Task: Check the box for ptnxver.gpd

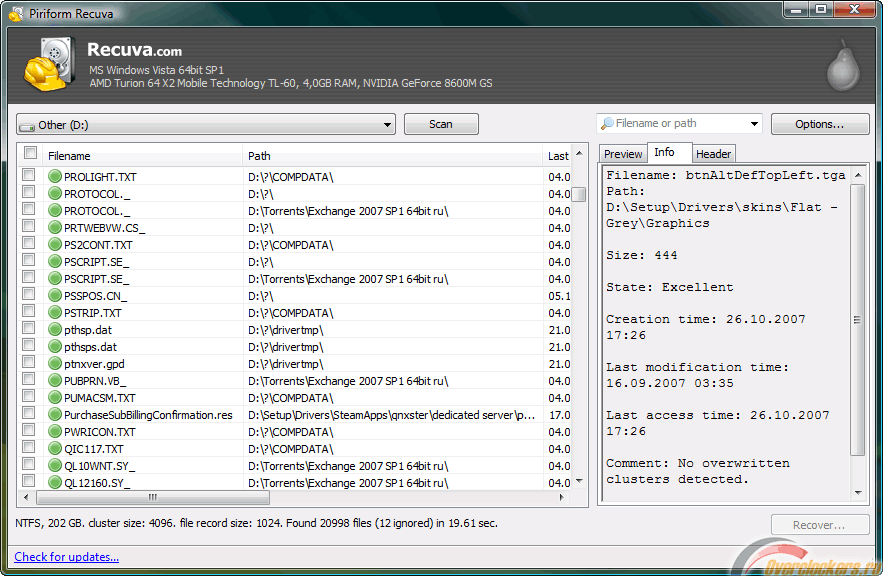Action: 28,362
